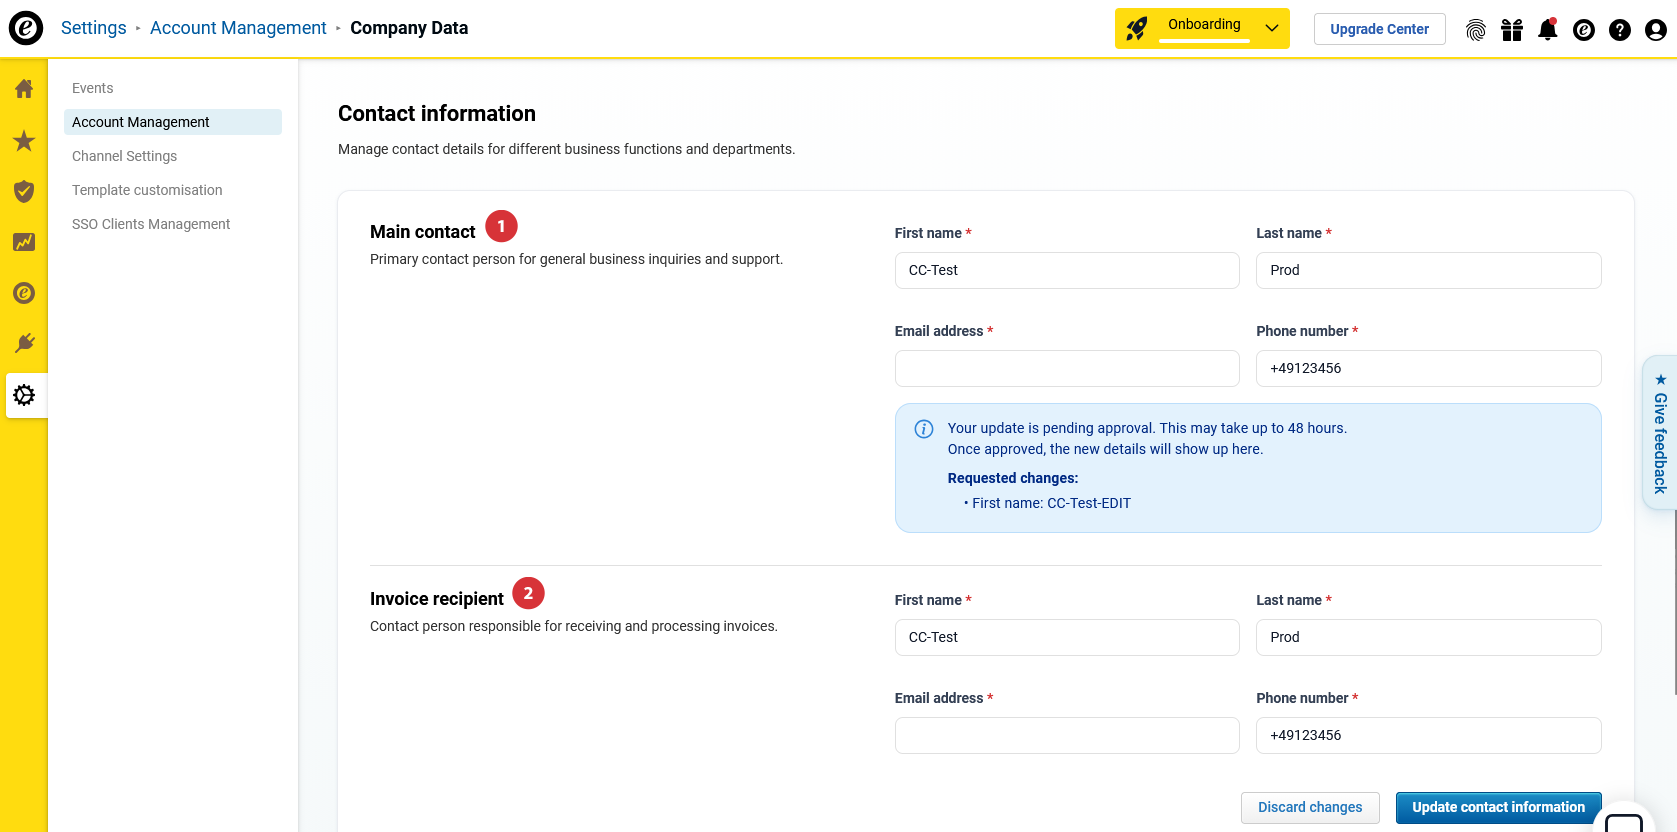Select the shield checkmark sidebar icon
1677x832 pixels.
click(24, 191)
